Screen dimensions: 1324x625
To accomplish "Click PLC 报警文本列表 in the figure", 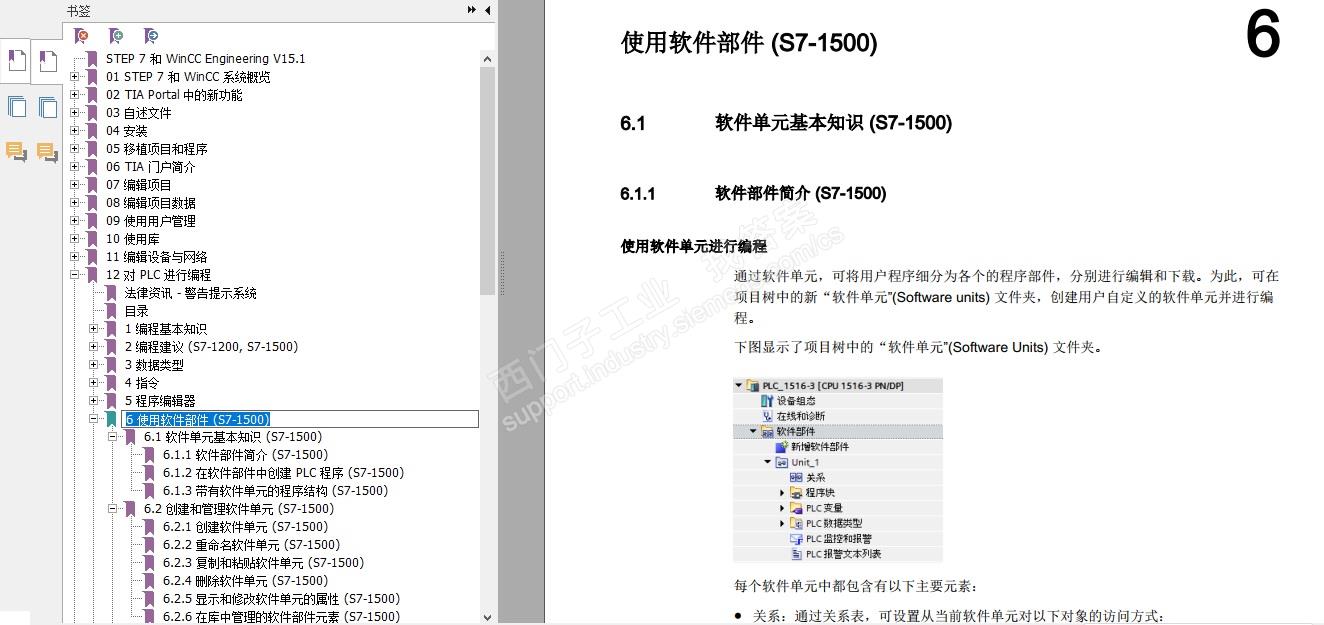I will click(x=843, y=554).
